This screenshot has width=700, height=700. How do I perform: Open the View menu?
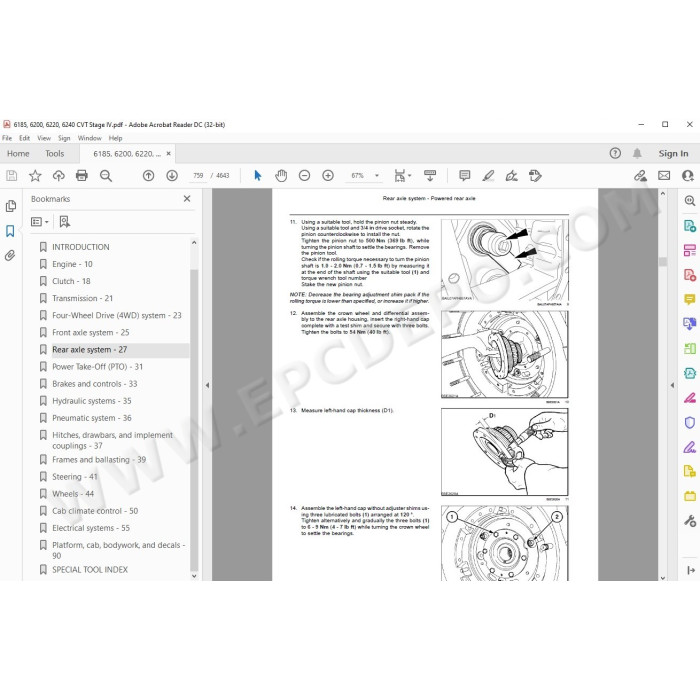(x=44, y=138)
